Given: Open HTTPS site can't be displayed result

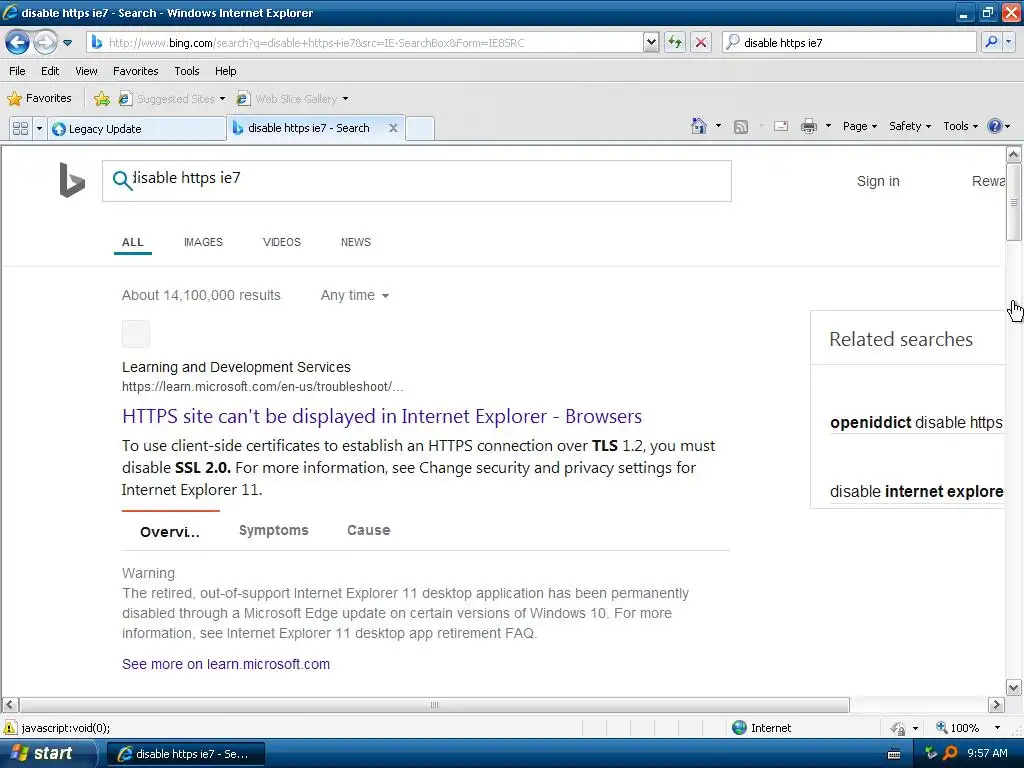Looking at the screenshot, I should (x=382, y=417).
